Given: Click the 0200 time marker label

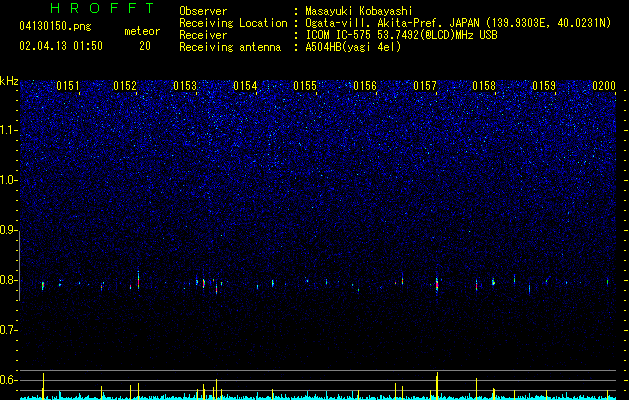Looking at the screenshot, I should click(x=604, y=86).
